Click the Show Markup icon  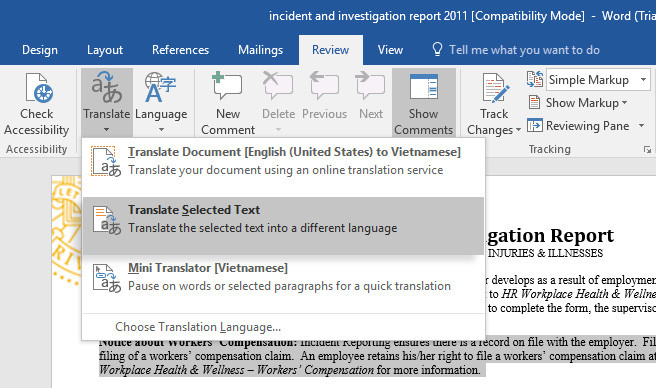point(534,102)
